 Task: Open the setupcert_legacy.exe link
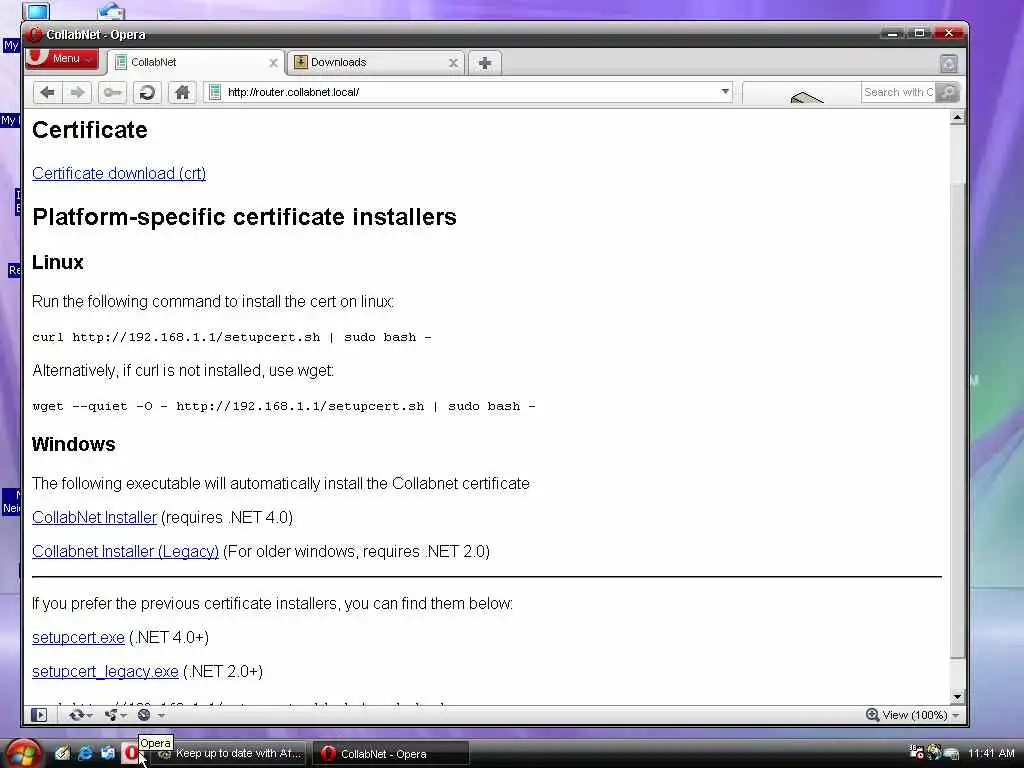pos(105,671)
